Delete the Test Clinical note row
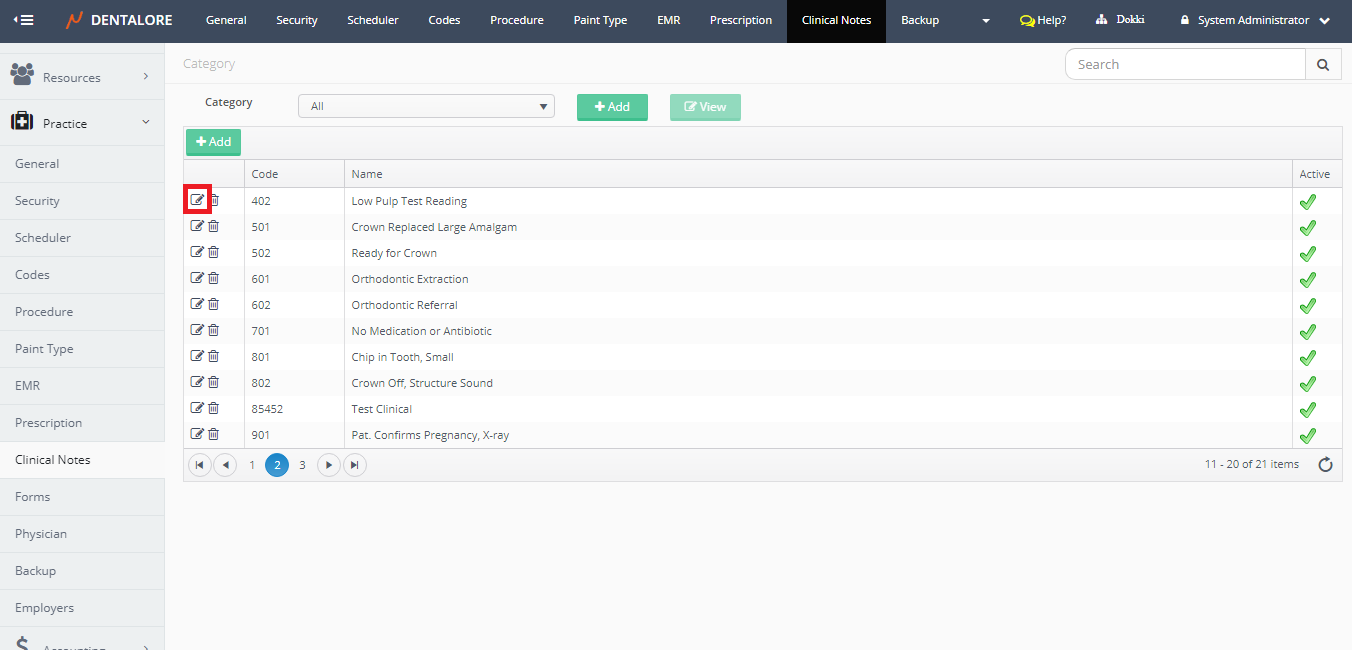 [x=214, y=408]
